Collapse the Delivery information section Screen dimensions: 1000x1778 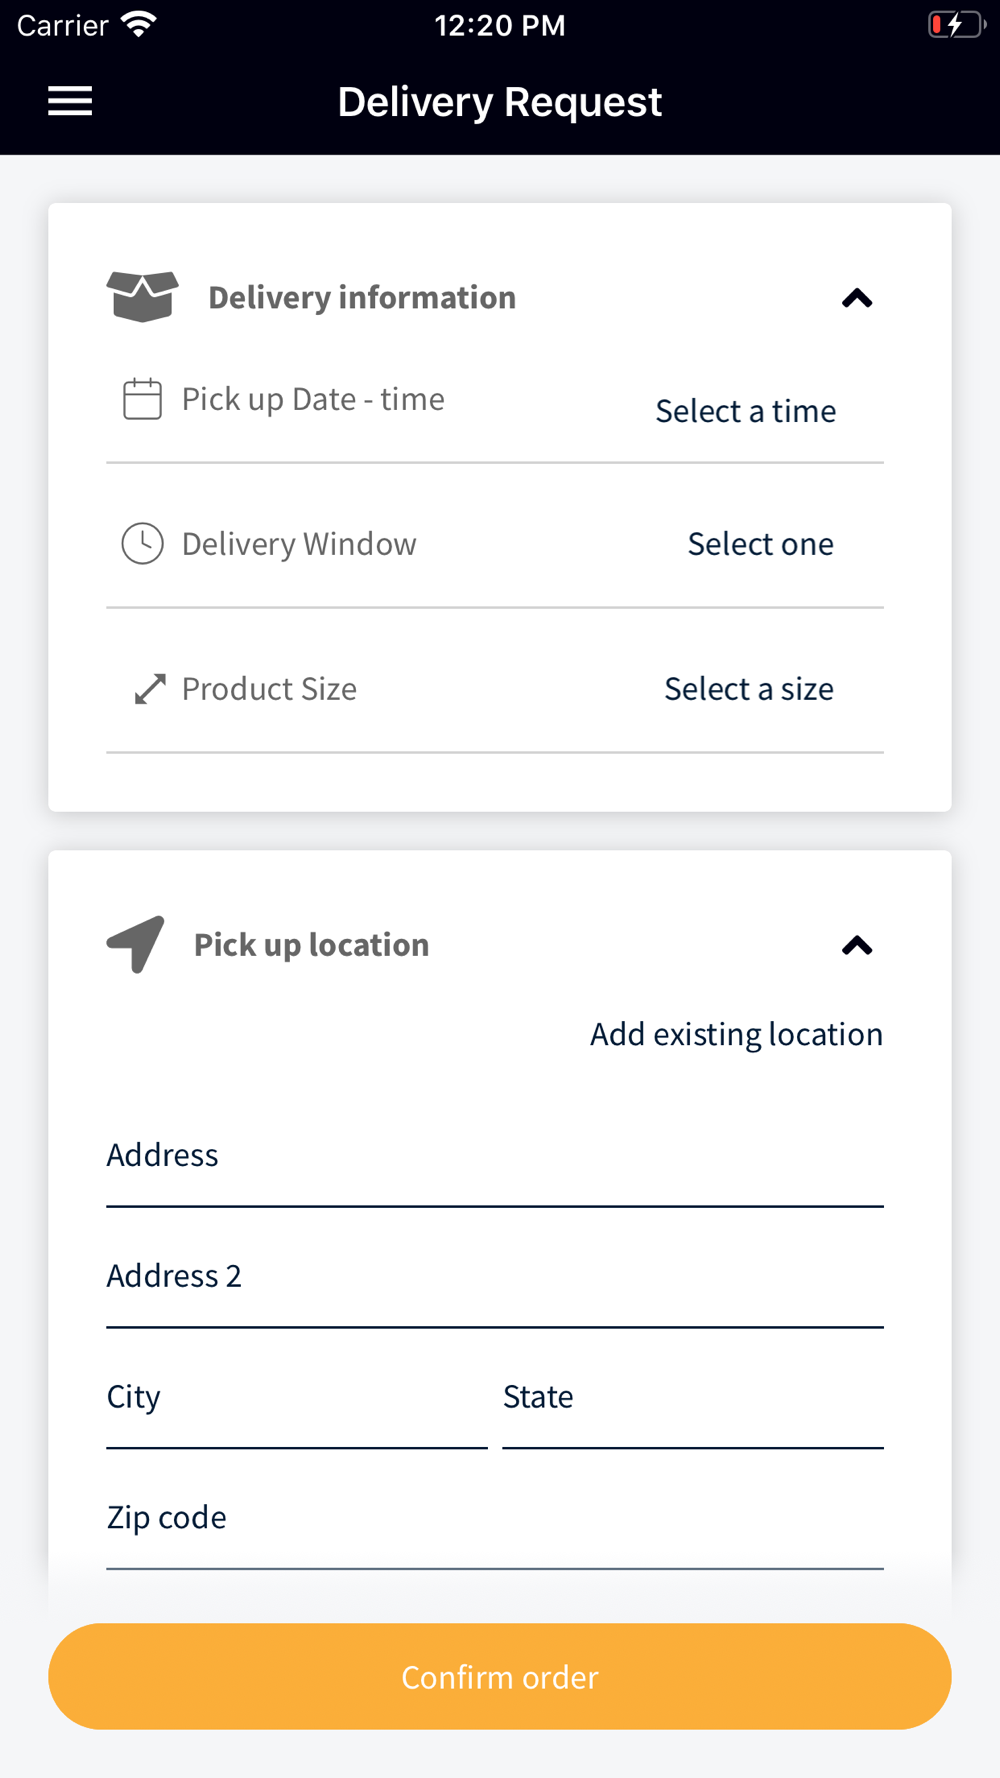point(857,298)
